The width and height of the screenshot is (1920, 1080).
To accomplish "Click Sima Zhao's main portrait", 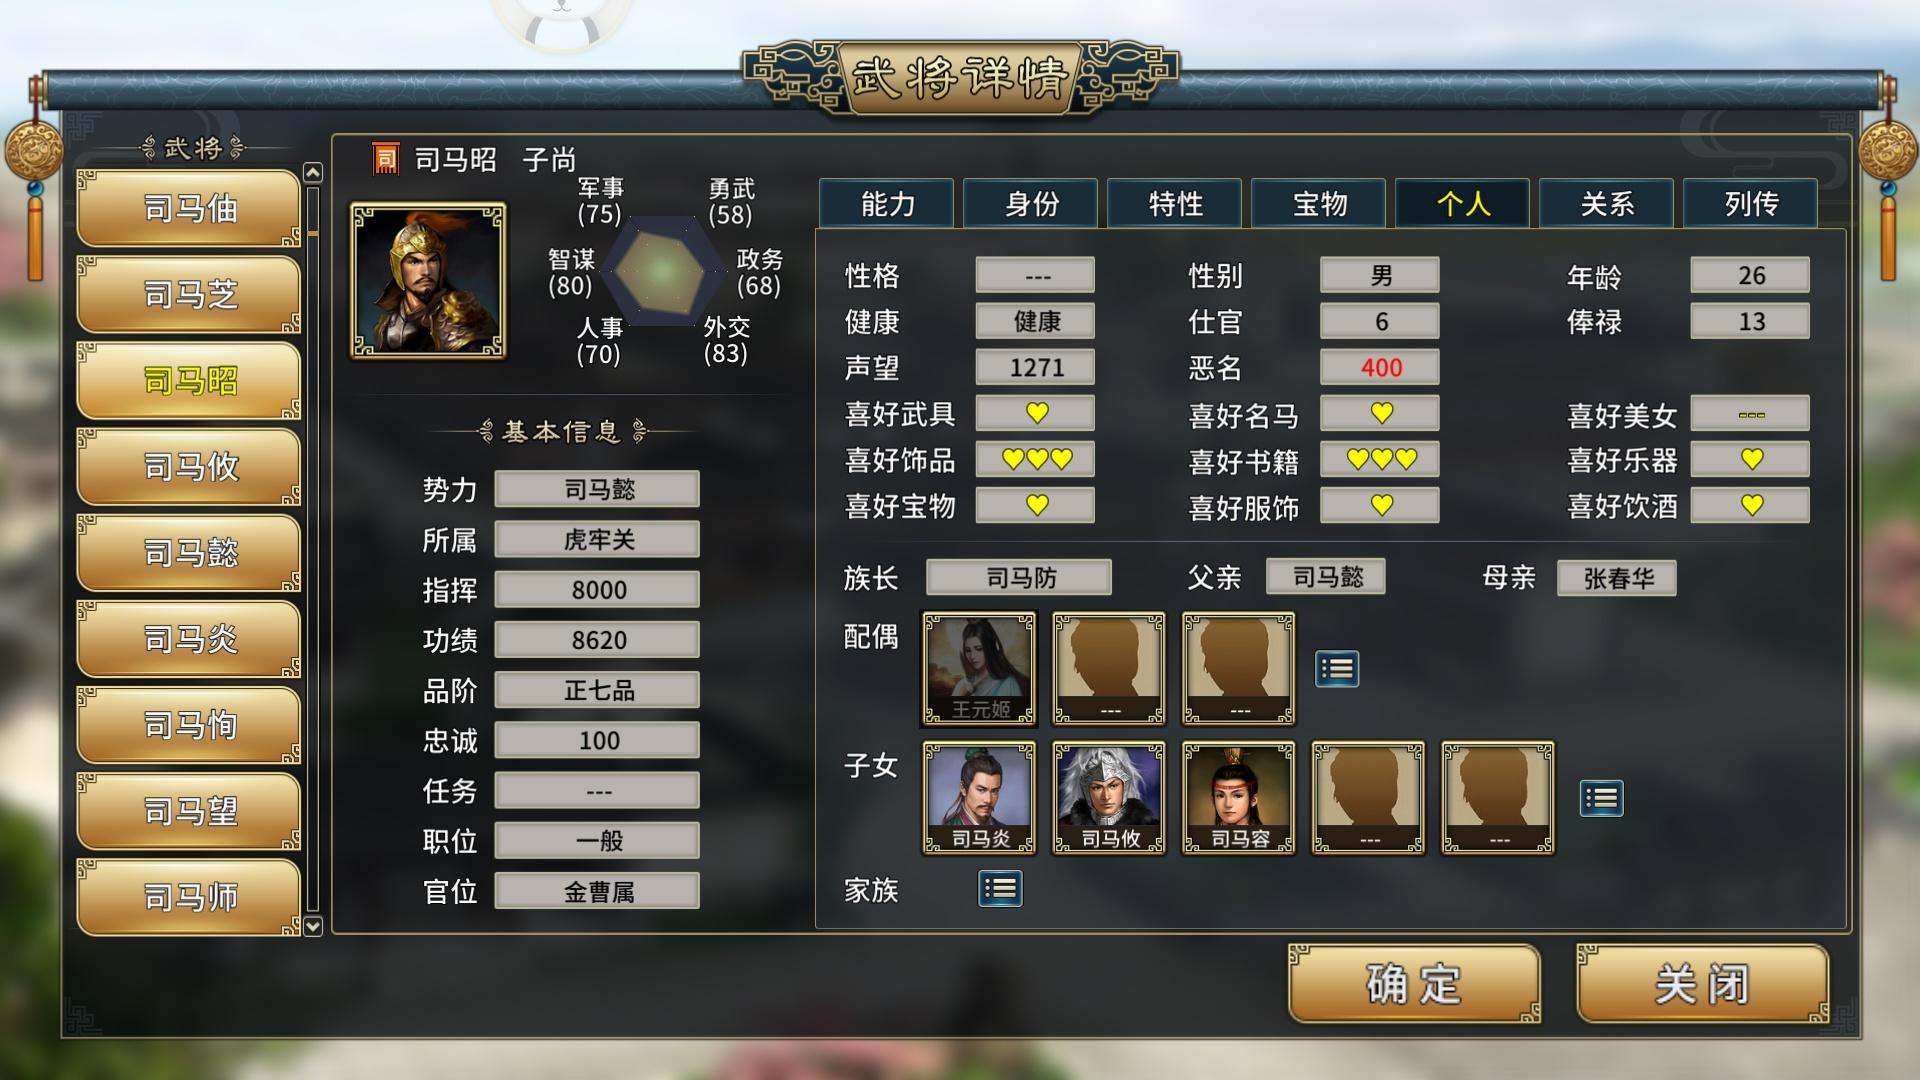I will click(x=428, y=280).
